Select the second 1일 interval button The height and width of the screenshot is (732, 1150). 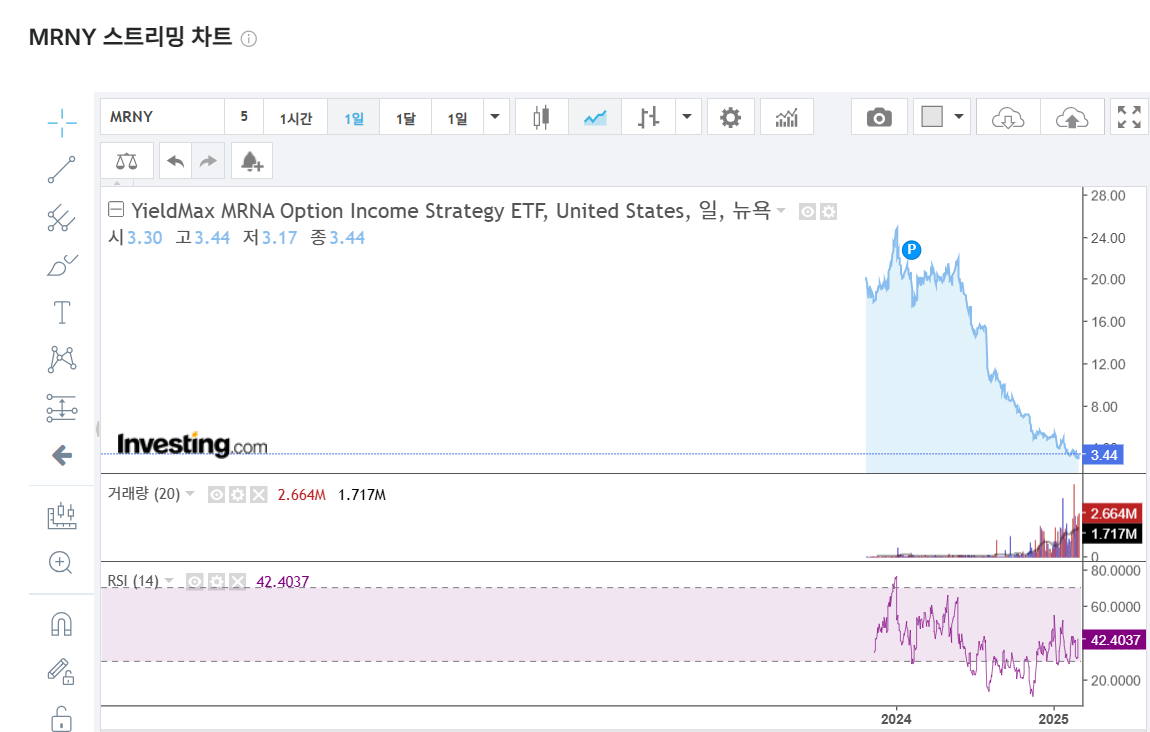(x=457, y=117)
